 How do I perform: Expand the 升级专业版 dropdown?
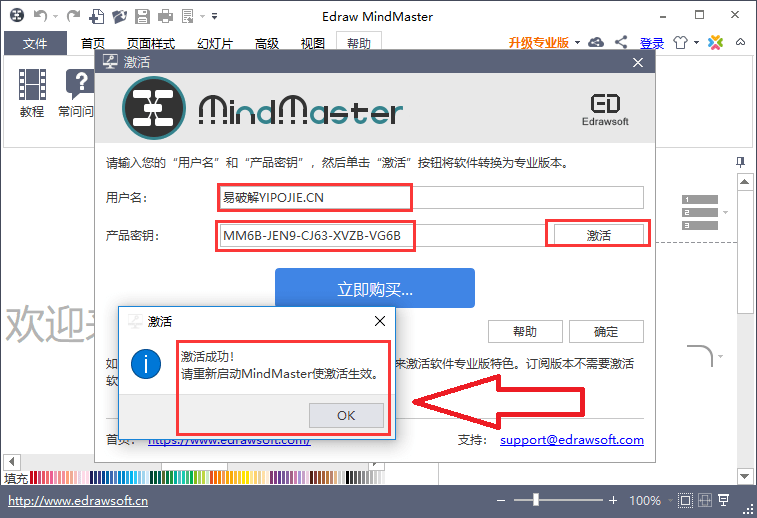point(577,43)
